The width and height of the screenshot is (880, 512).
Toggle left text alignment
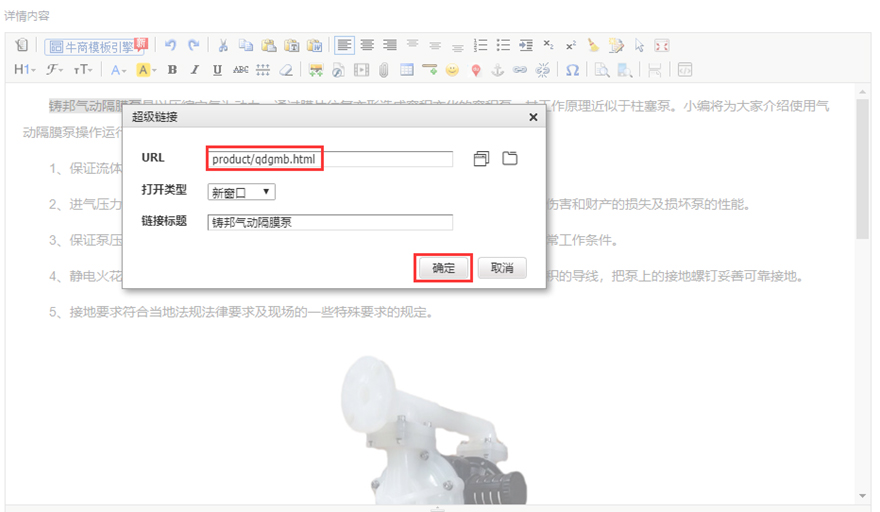point(344,45)
